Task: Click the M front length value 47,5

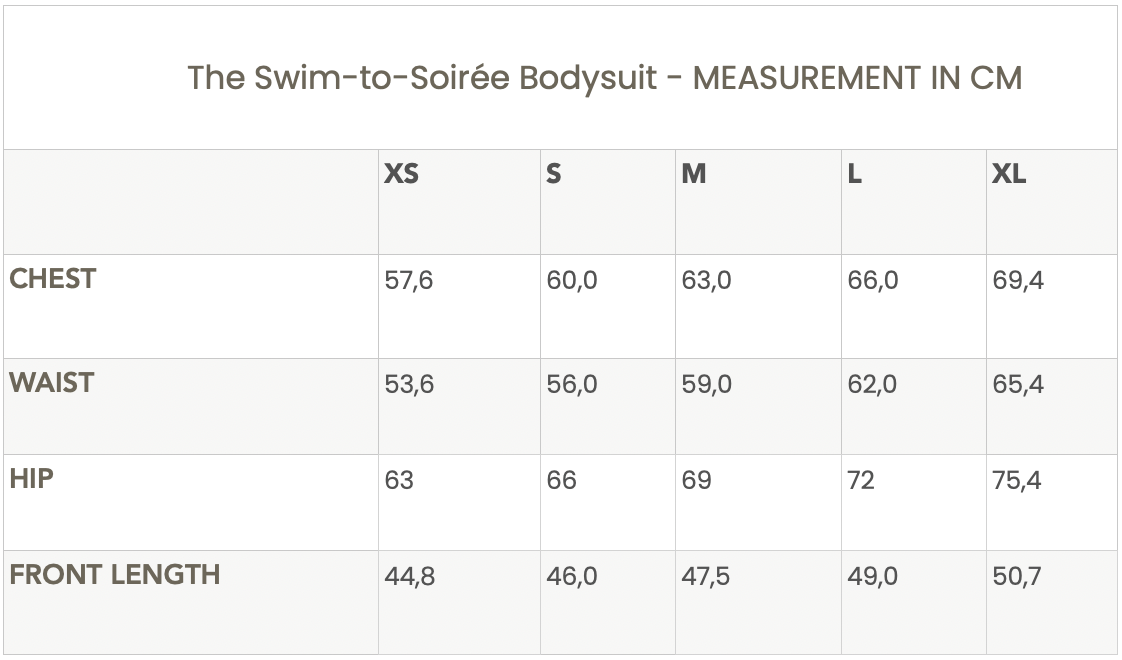Action: click(706, 577)
